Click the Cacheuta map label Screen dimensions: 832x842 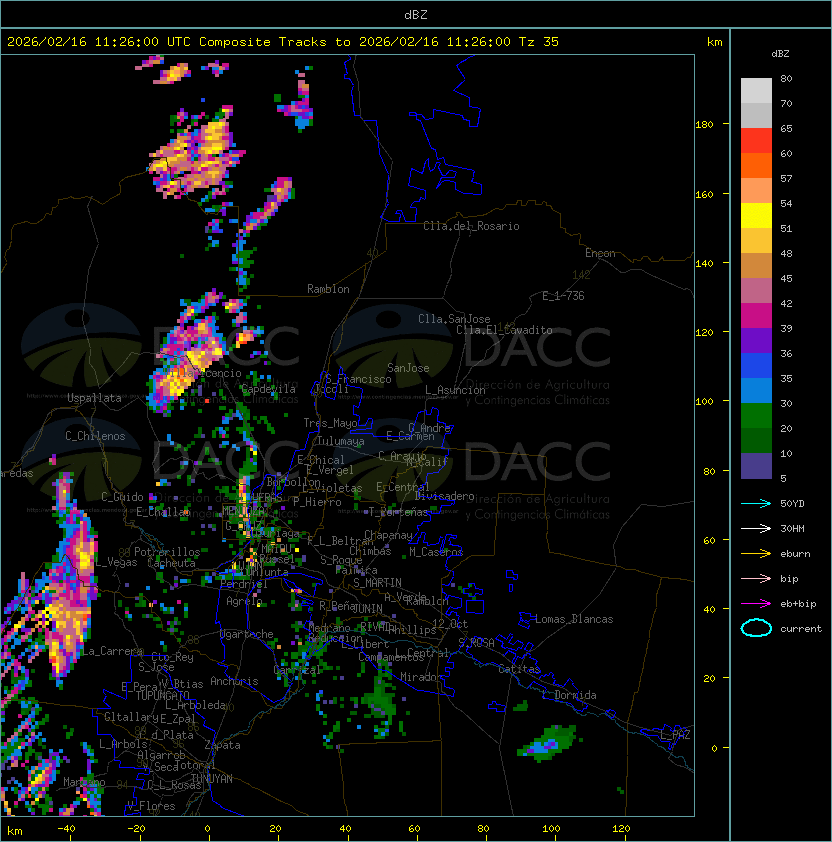pos(171,563)
